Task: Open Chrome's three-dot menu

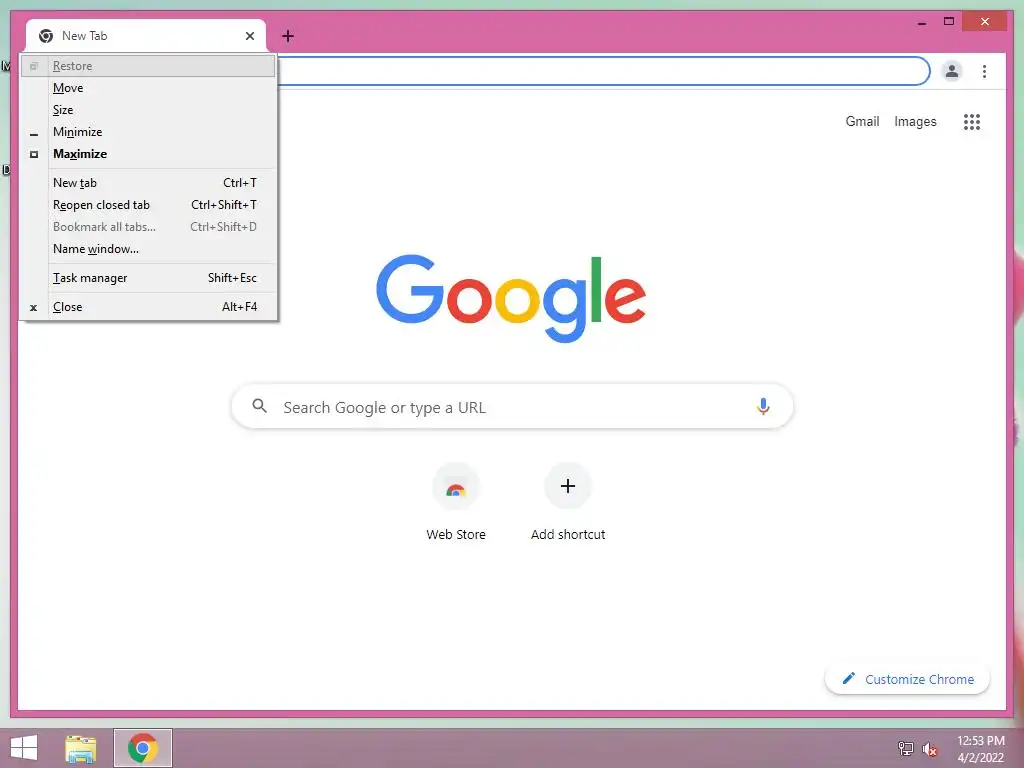Action: pos(984,71)
